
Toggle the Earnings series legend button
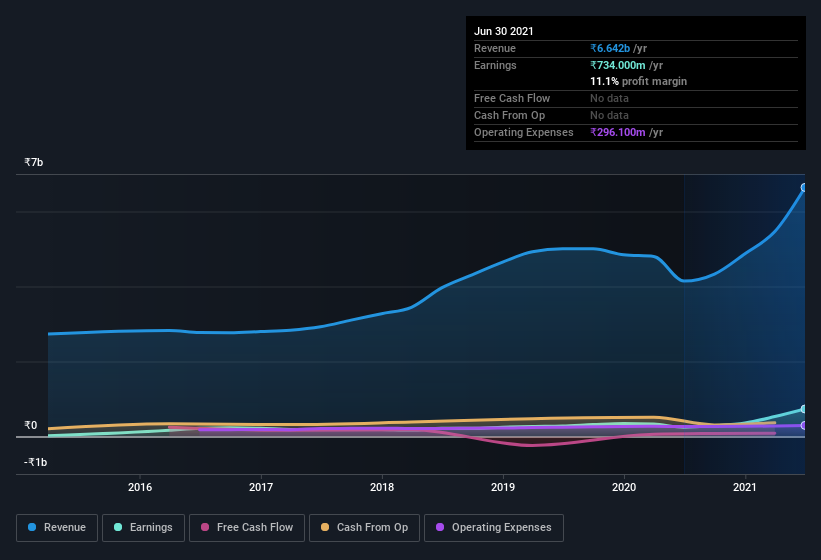(143, 528)
